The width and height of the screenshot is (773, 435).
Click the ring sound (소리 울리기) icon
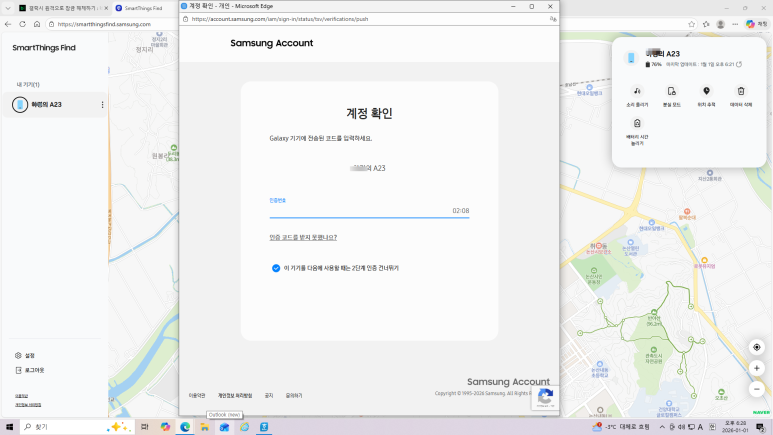pos(637,91)
